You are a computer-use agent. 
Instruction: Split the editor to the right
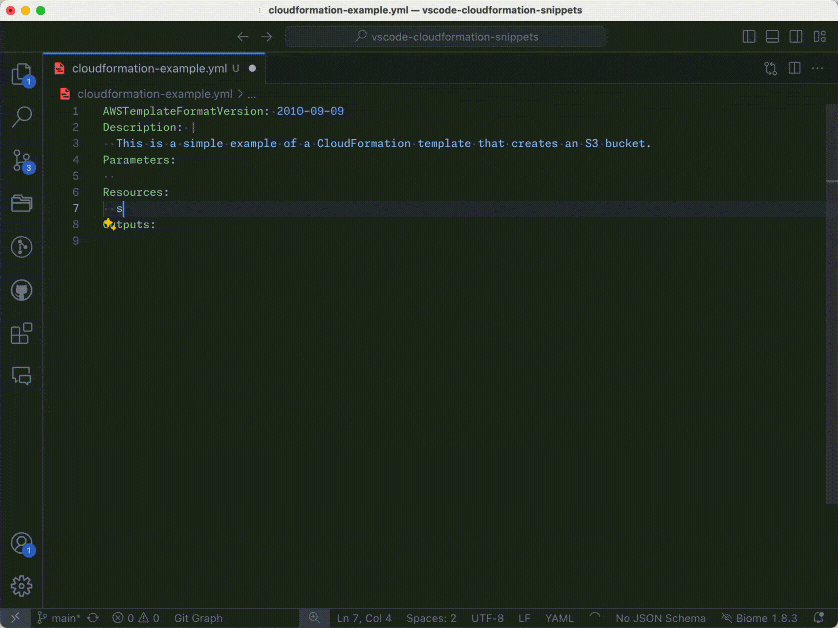click(794, 69)
